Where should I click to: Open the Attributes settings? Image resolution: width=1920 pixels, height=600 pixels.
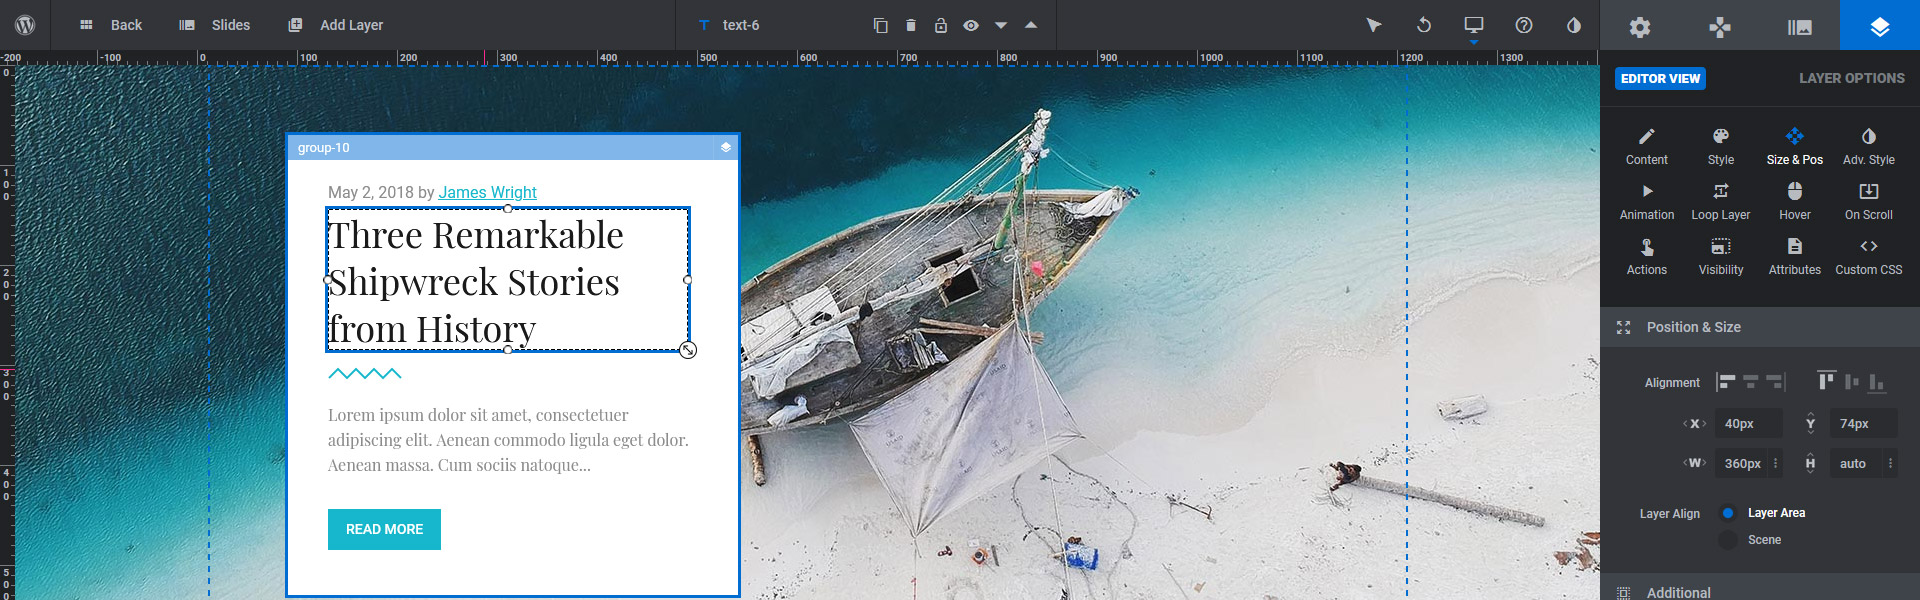pos(1795,256)
